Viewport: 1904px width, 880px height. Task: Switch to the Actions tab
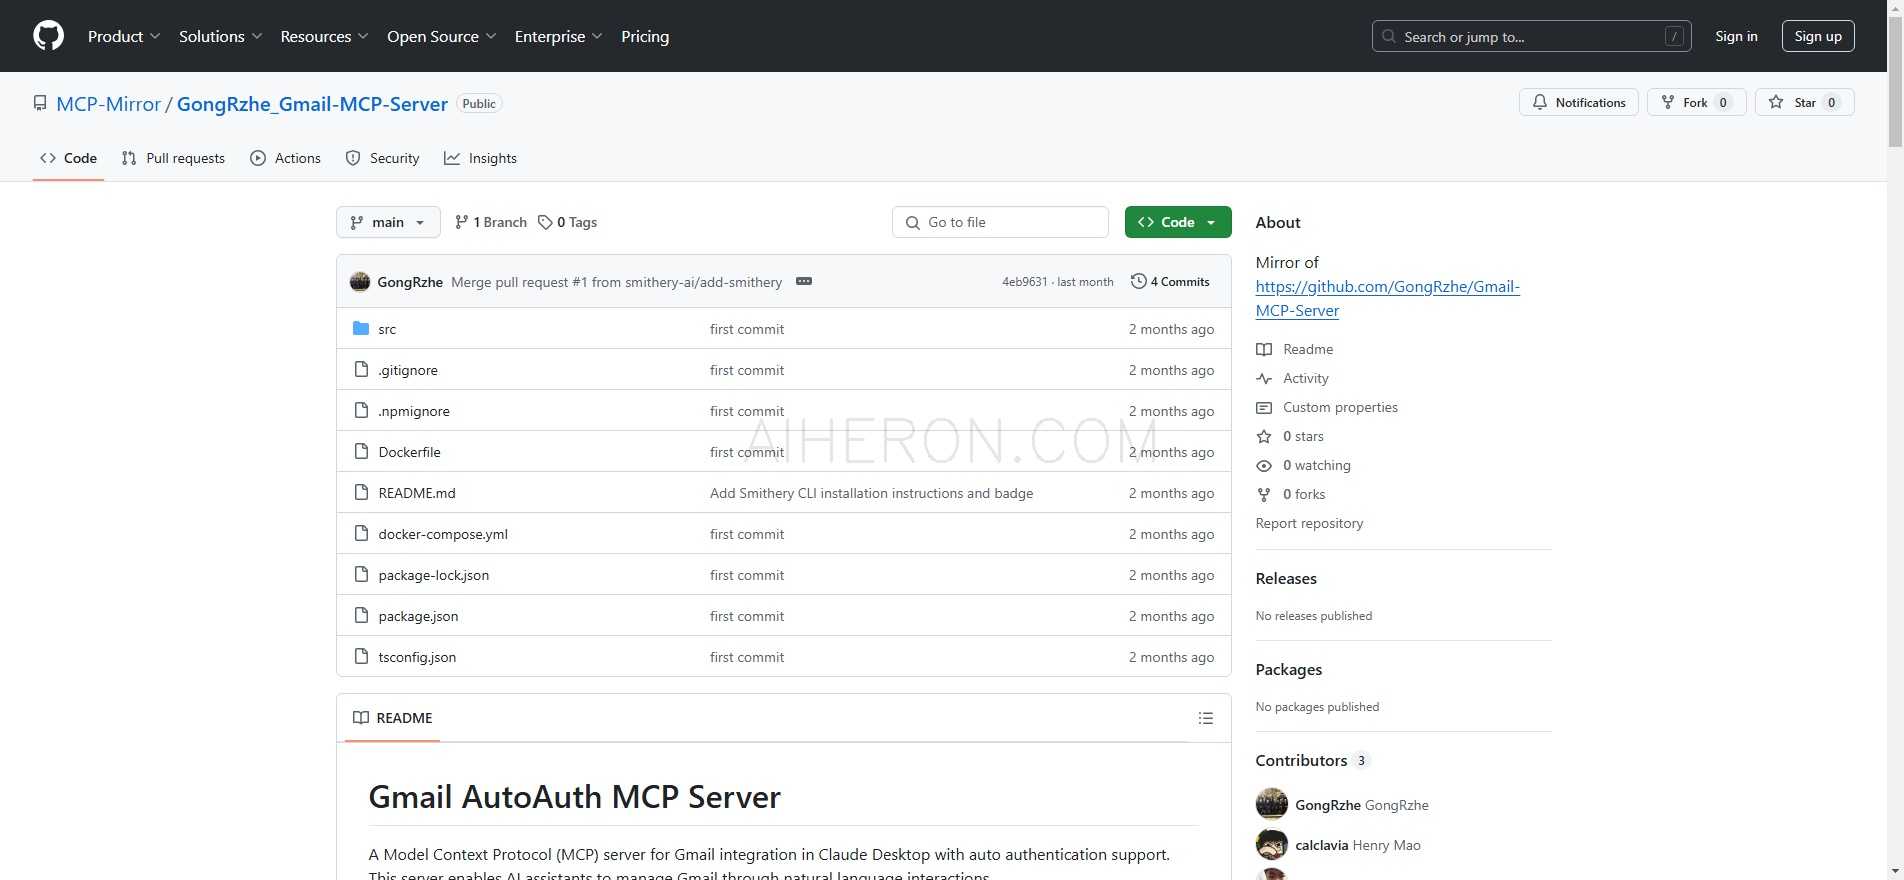click(x=286, y=158)
